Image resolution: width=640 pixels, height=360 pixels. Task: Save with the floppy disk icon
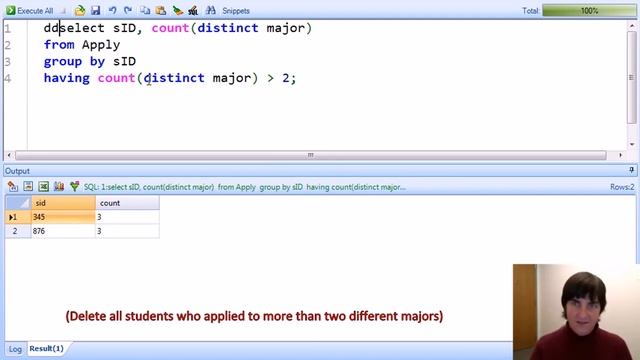tap(96, 11)
